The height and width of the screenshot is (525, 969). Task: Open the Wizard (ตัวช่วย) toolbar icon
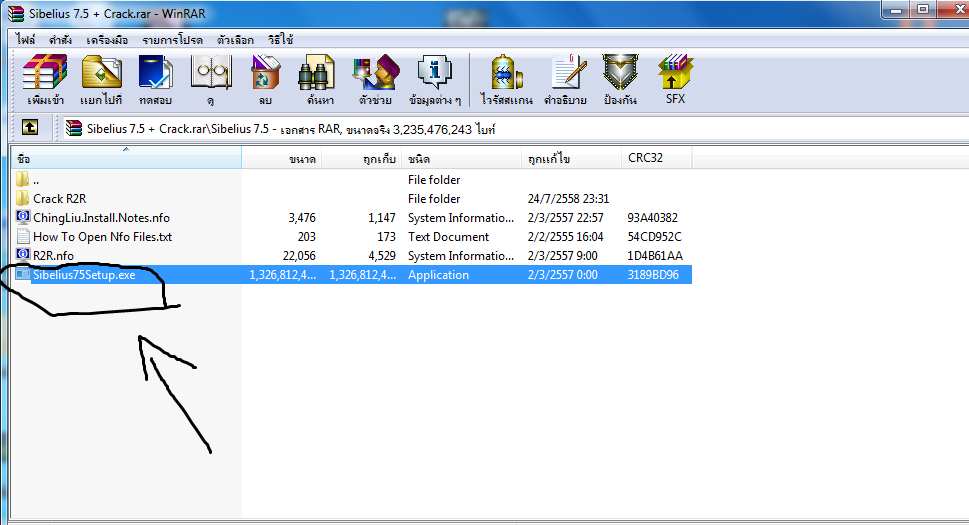(376, 72)
